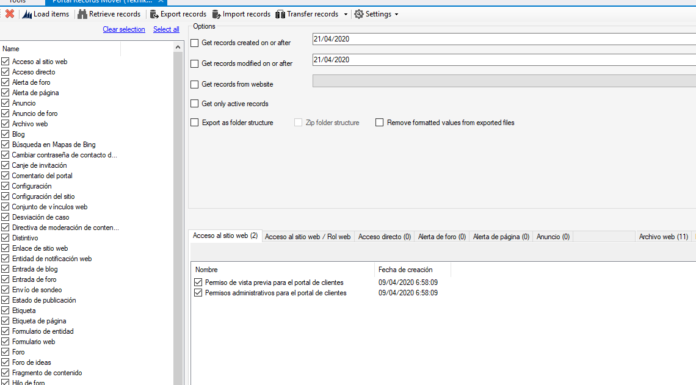Select the Anuncio list item
Image resolution: width=696 pixels, height=385 pixels.
[24, 103]
